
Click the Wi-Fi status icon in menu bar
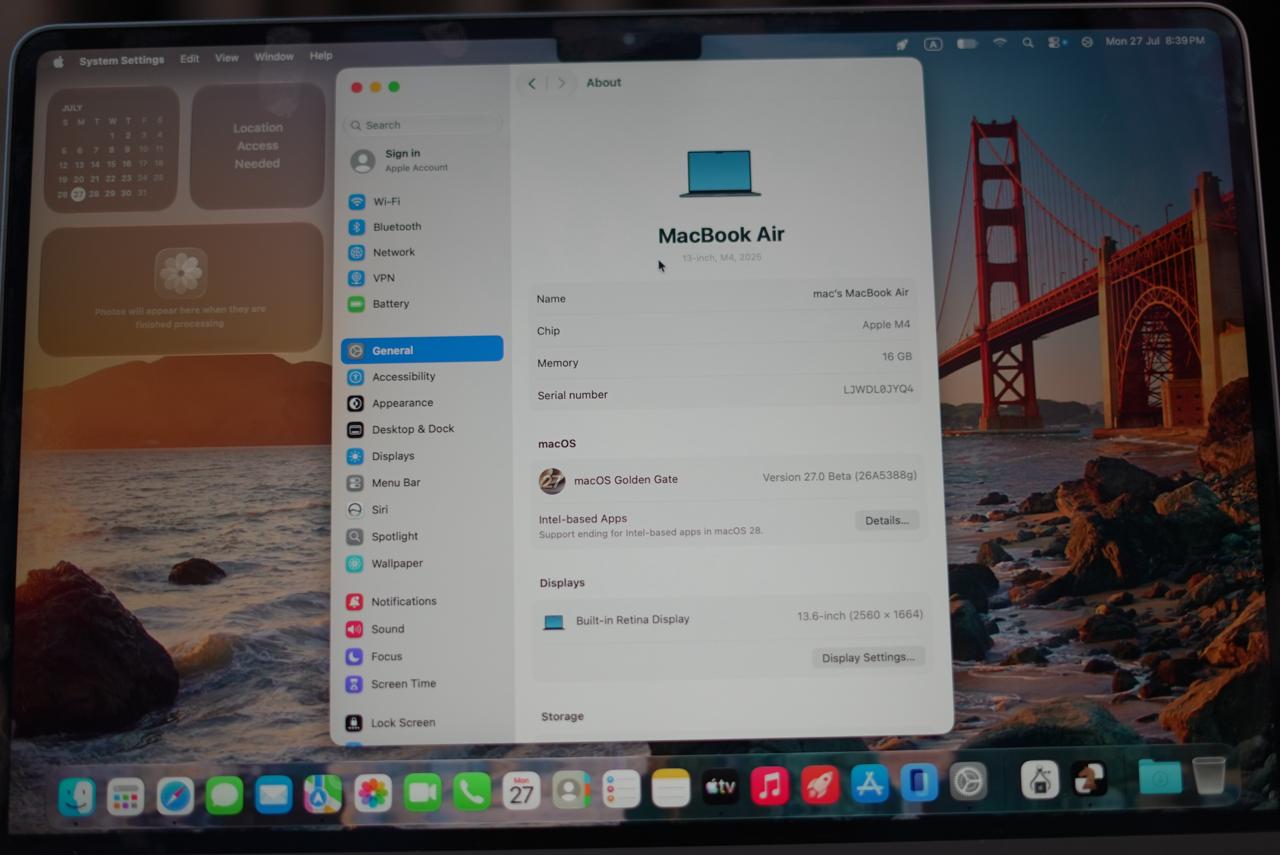coord(999,43)
